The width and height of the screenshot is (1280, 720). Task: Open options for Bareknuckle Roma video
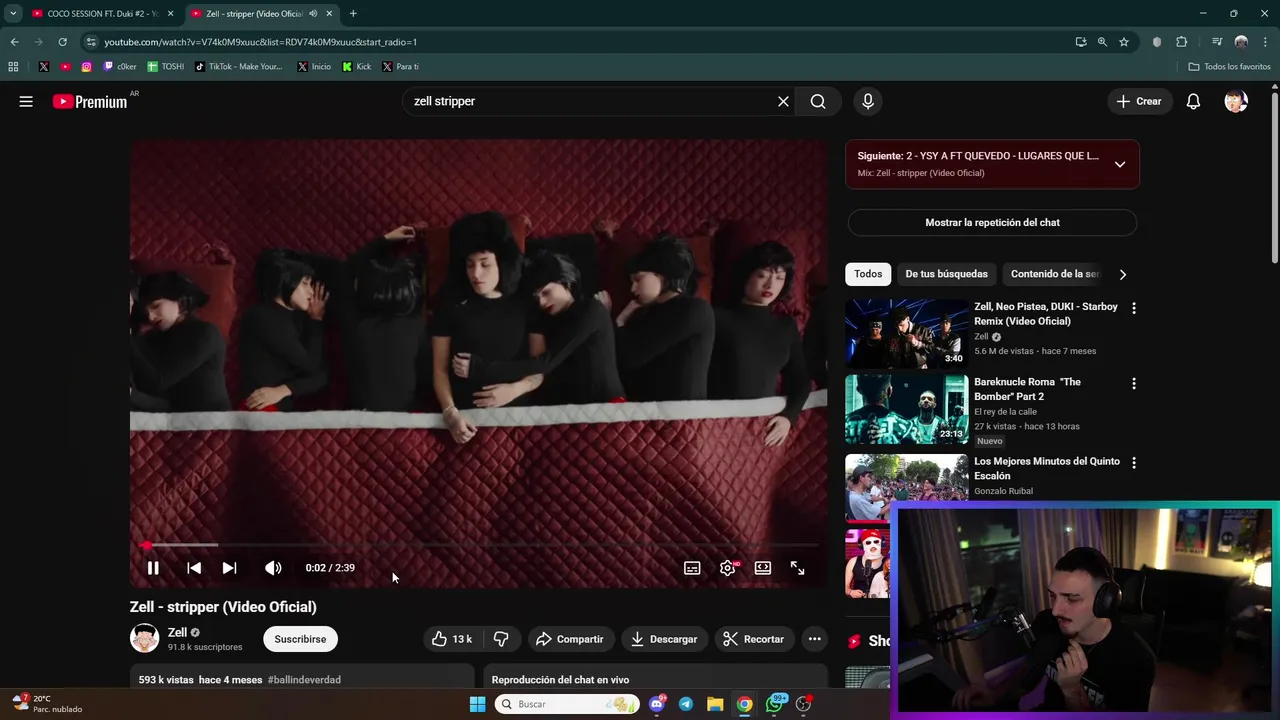(1133, 383)
